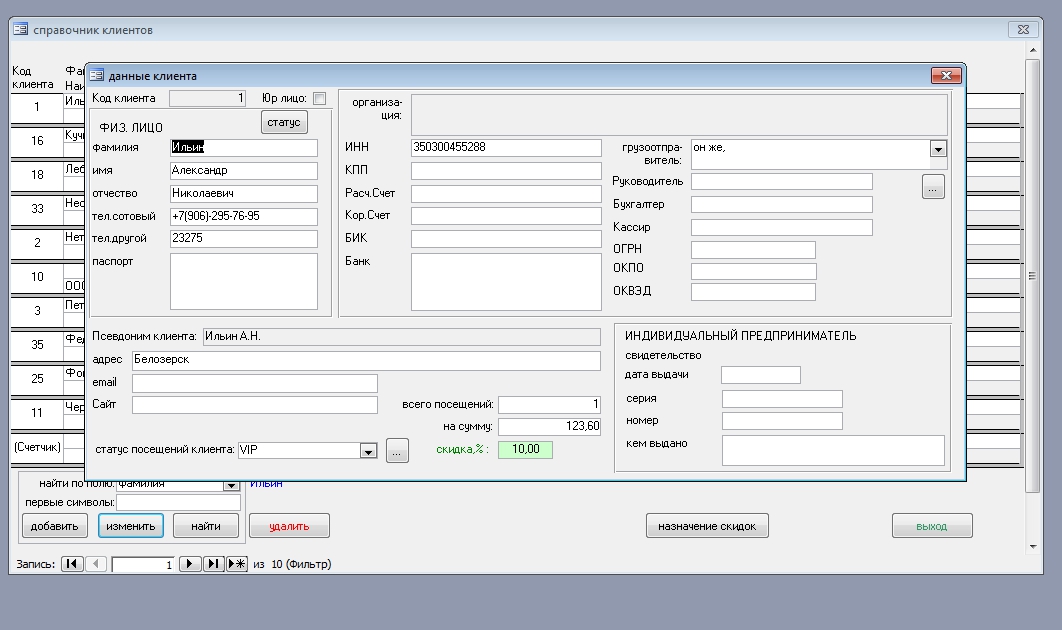Click the паспорт text area

(x=244, y=281)
